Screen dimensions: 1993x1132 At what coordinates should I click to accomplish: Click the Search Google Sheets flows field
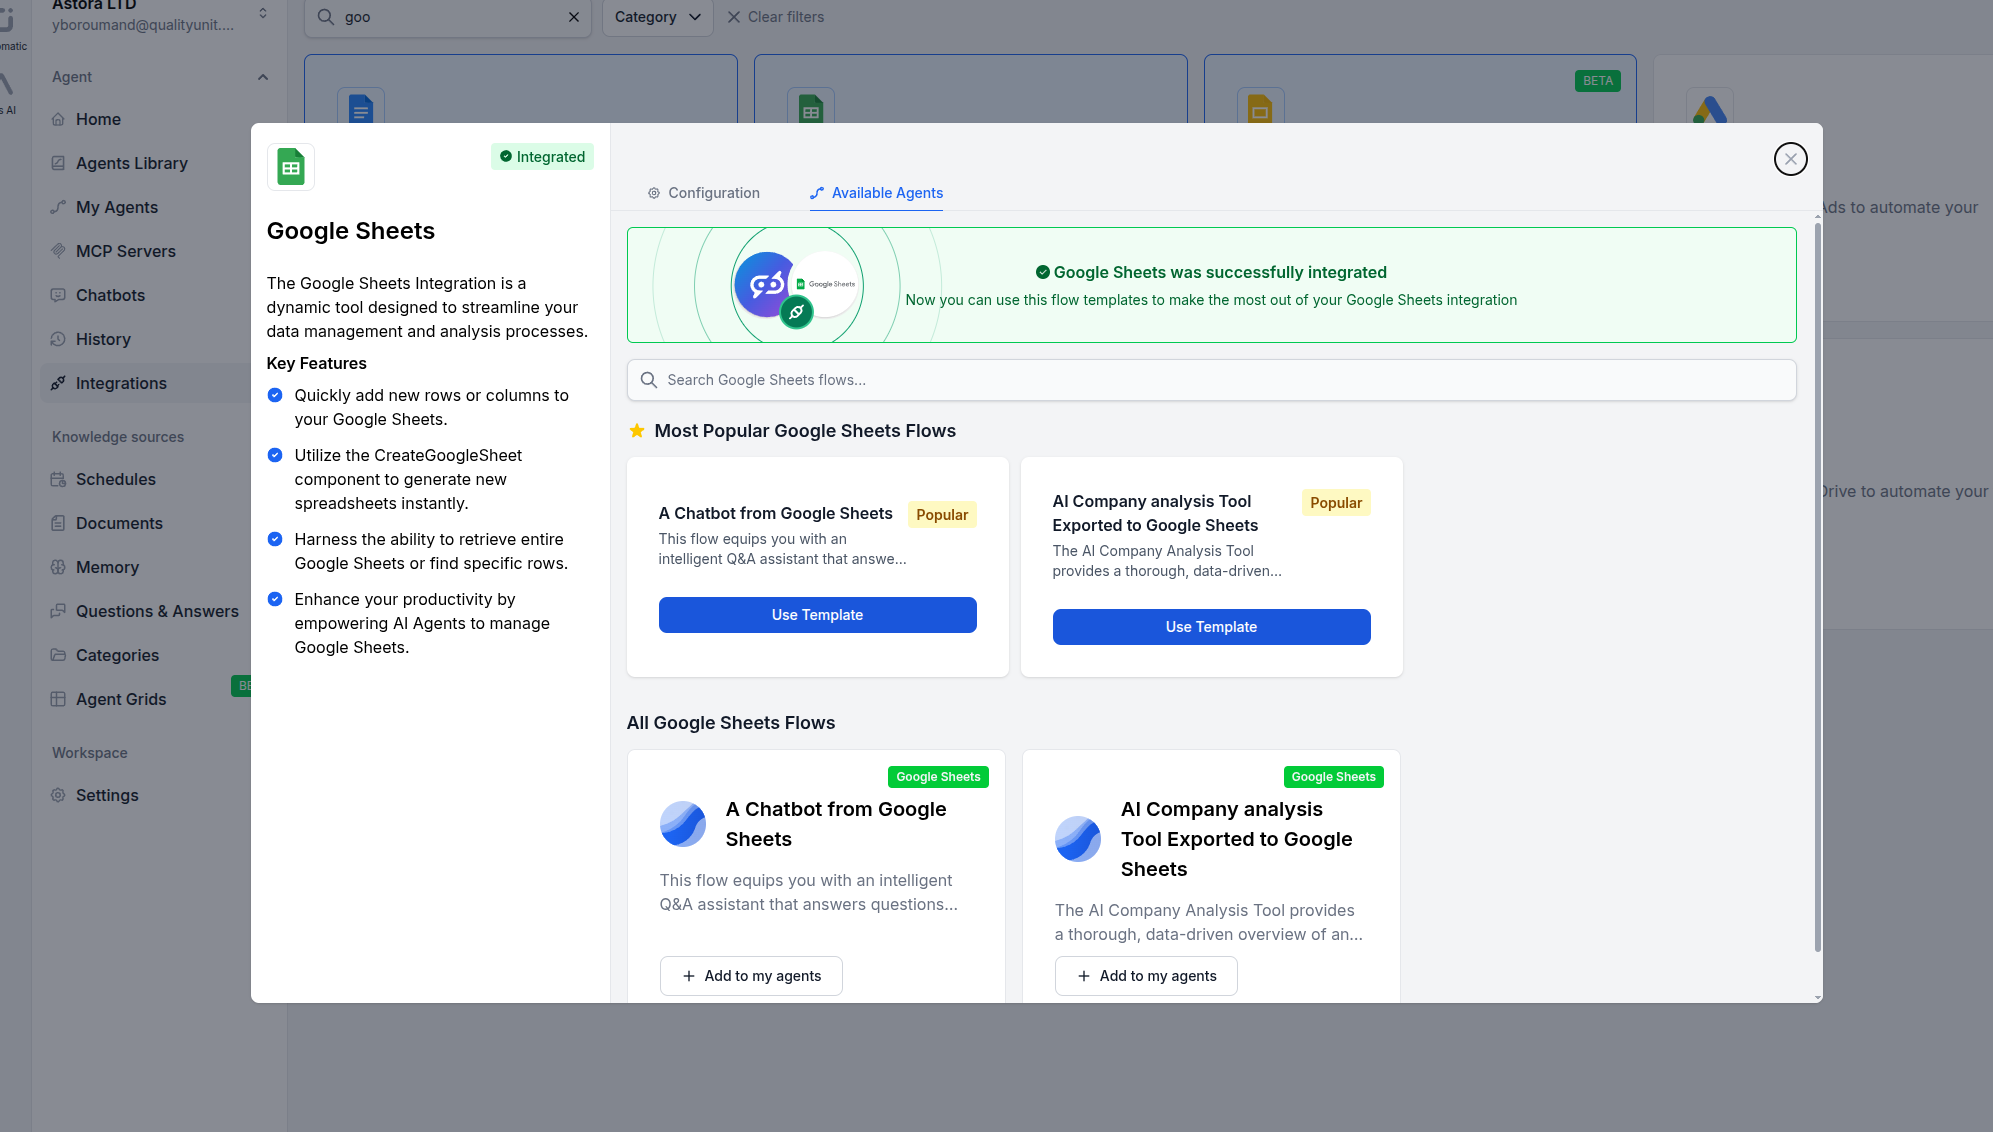pos(1211,380)
